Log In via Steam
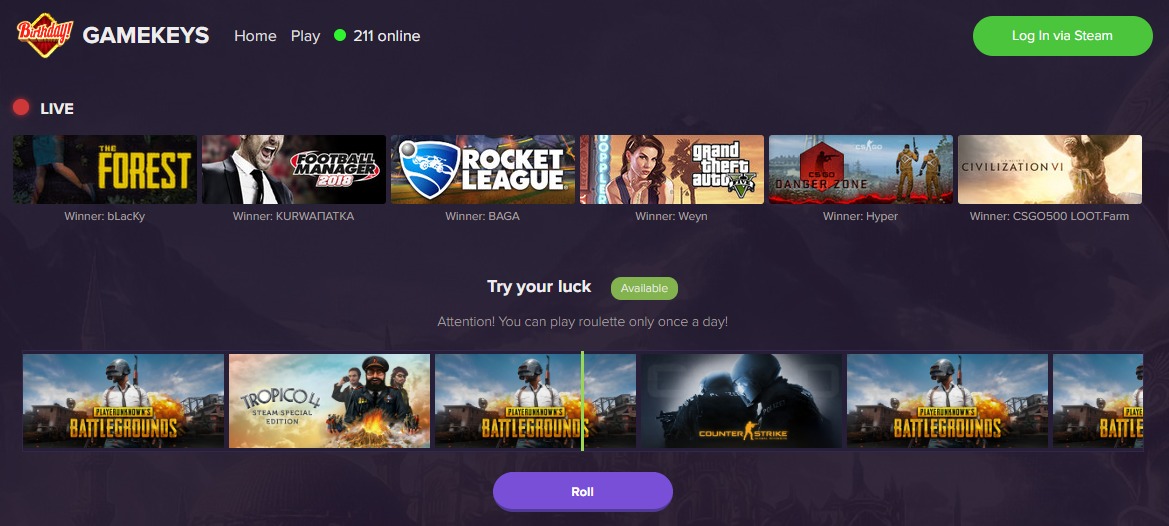Screen dimensions: 1169x526 tap(1062, 36)
